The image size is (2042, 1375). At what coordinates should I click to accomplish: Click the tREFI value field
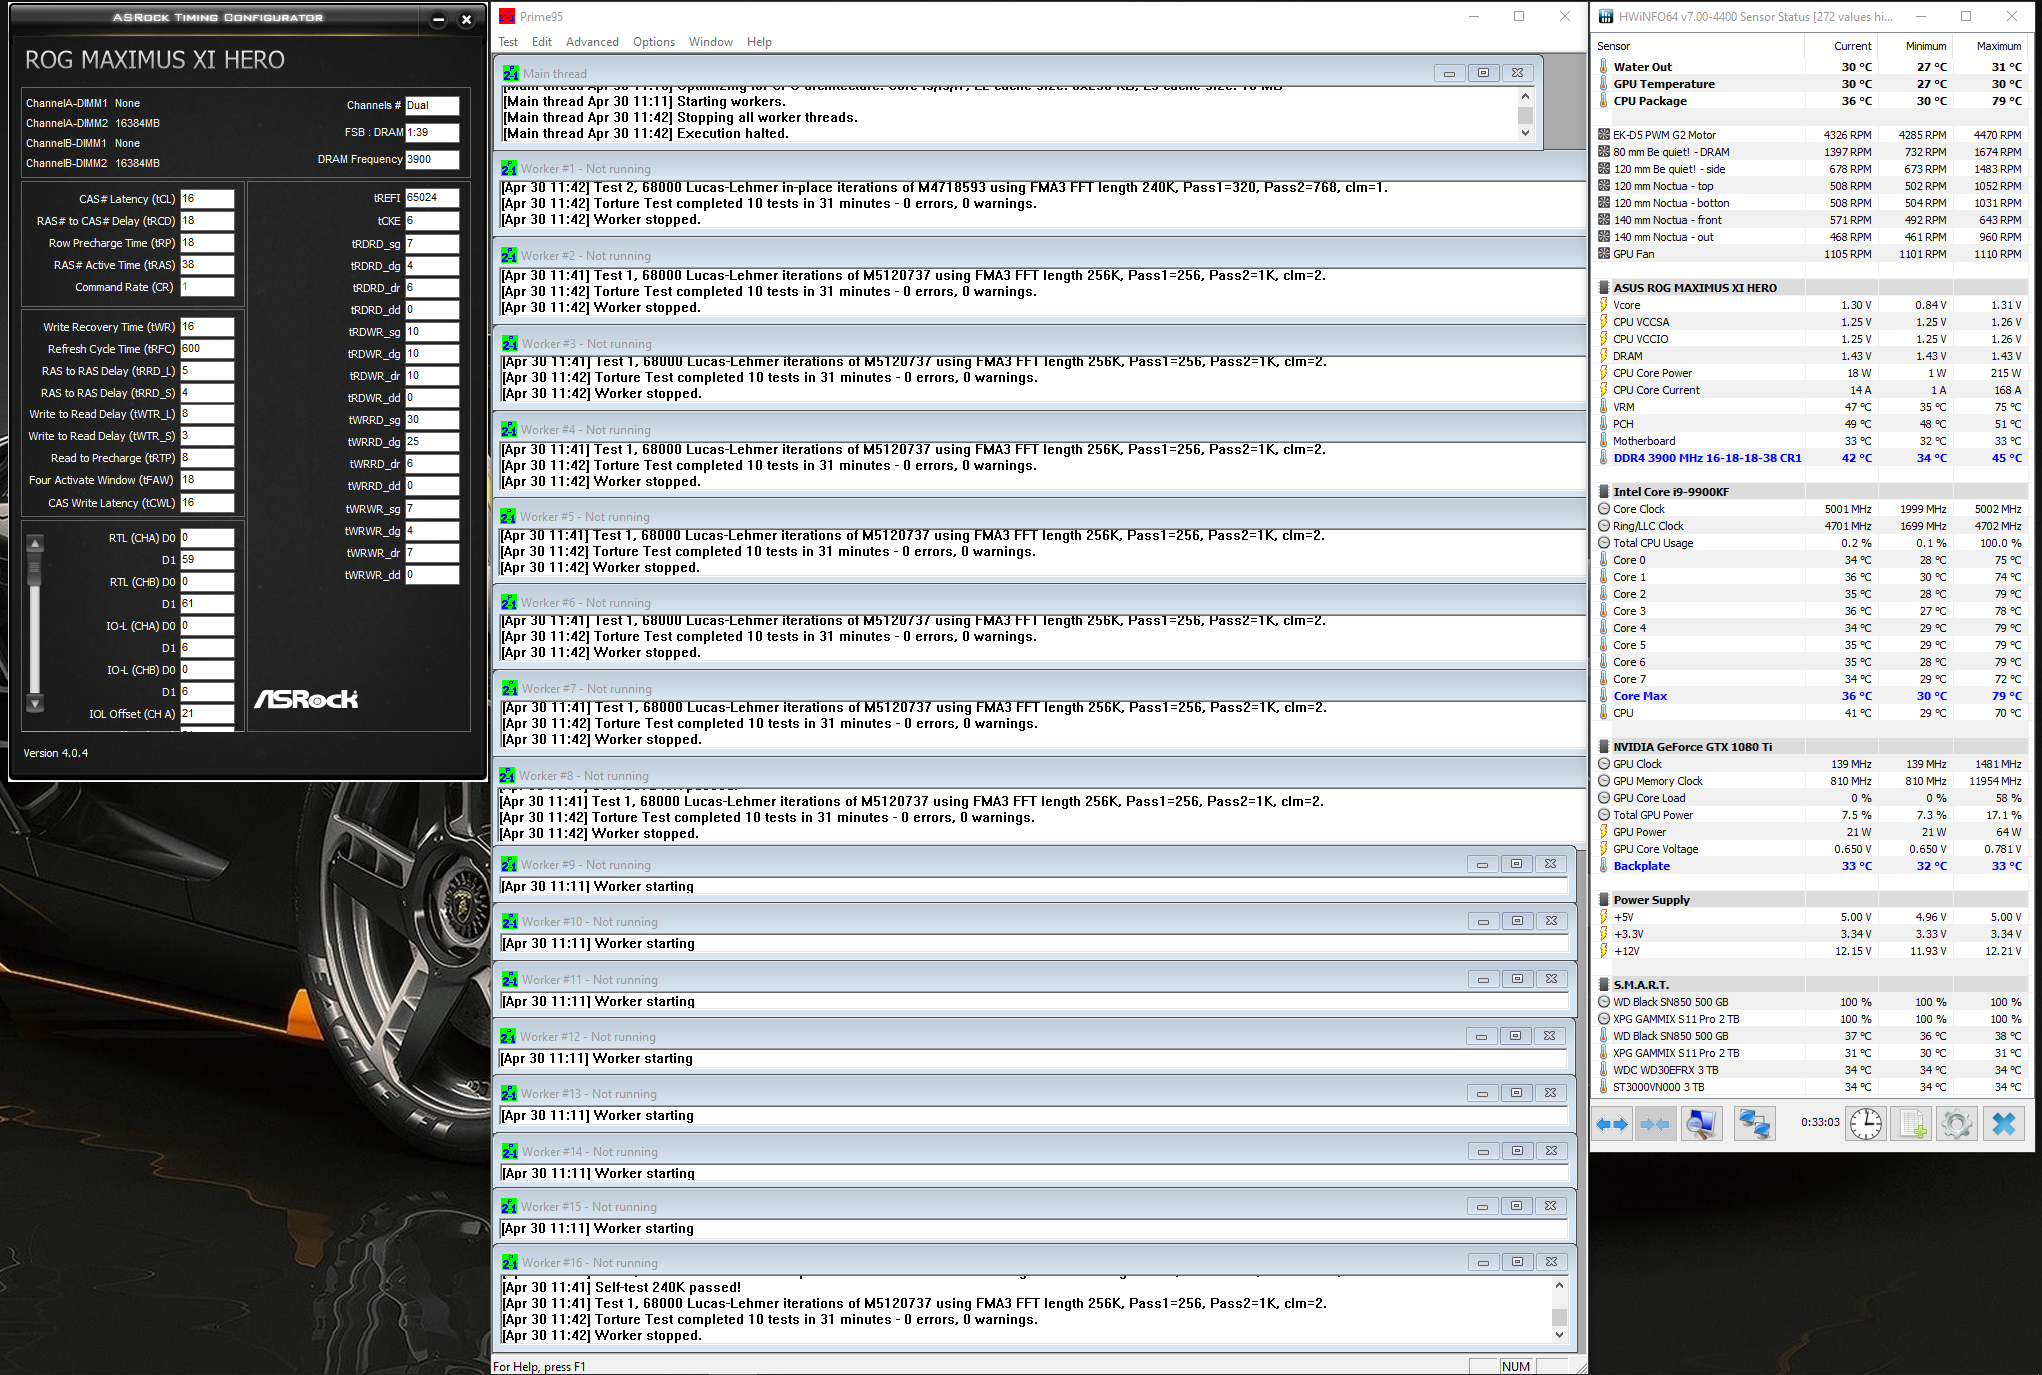click(431, 198)
